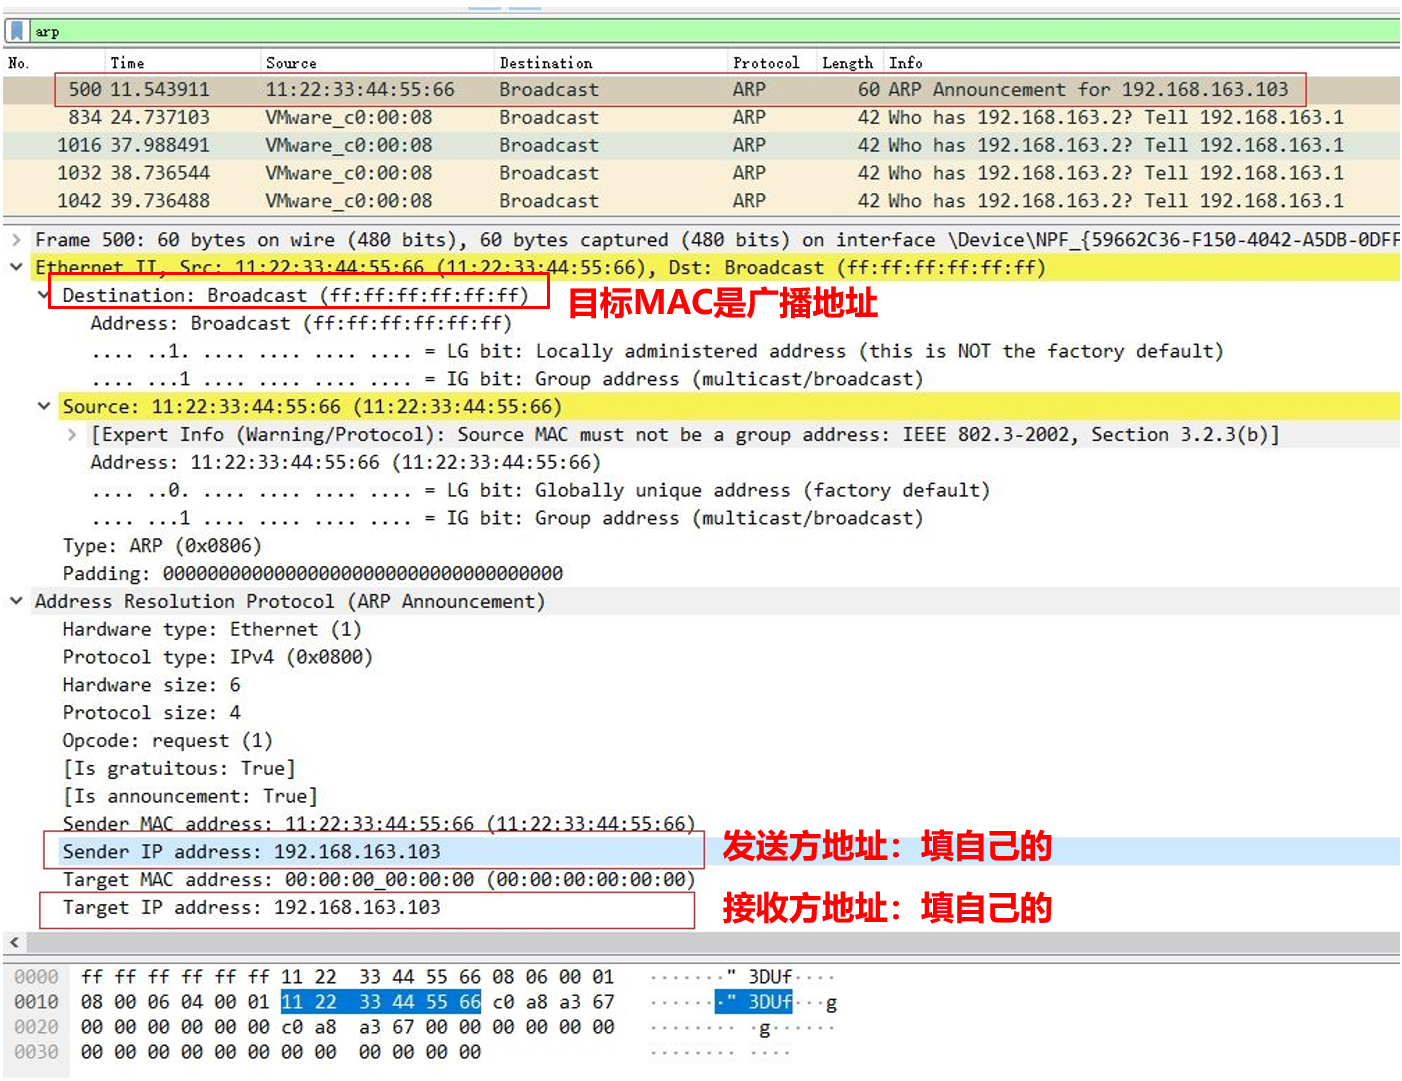Collapse the Address Resolution Protocol section

16,601
